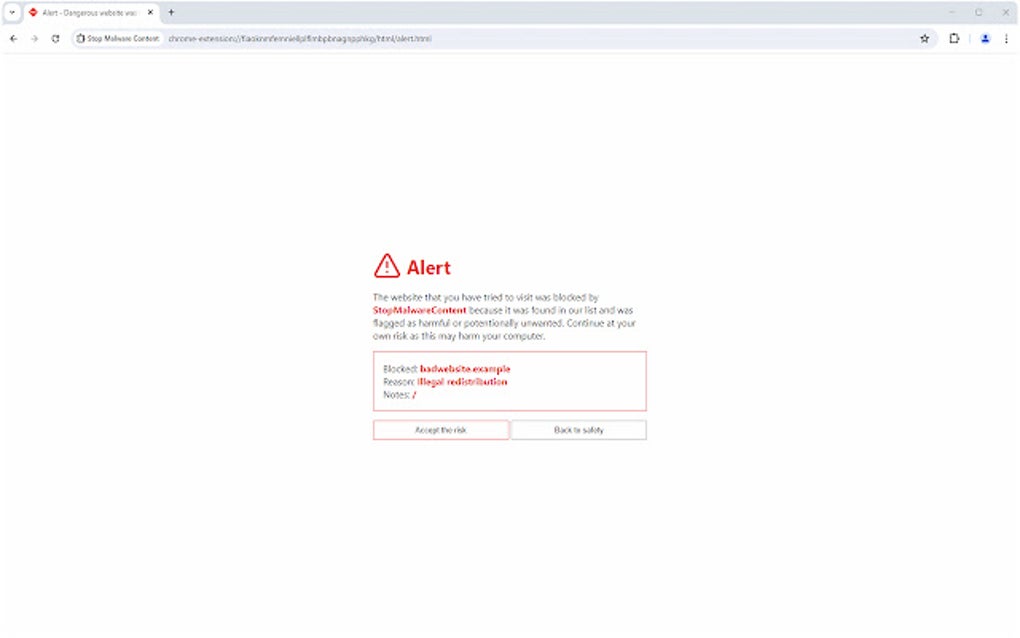The image size is (1020, 638).
Task: Open the Chrome three-dot menu
Action: click(x=1006, y=38)
